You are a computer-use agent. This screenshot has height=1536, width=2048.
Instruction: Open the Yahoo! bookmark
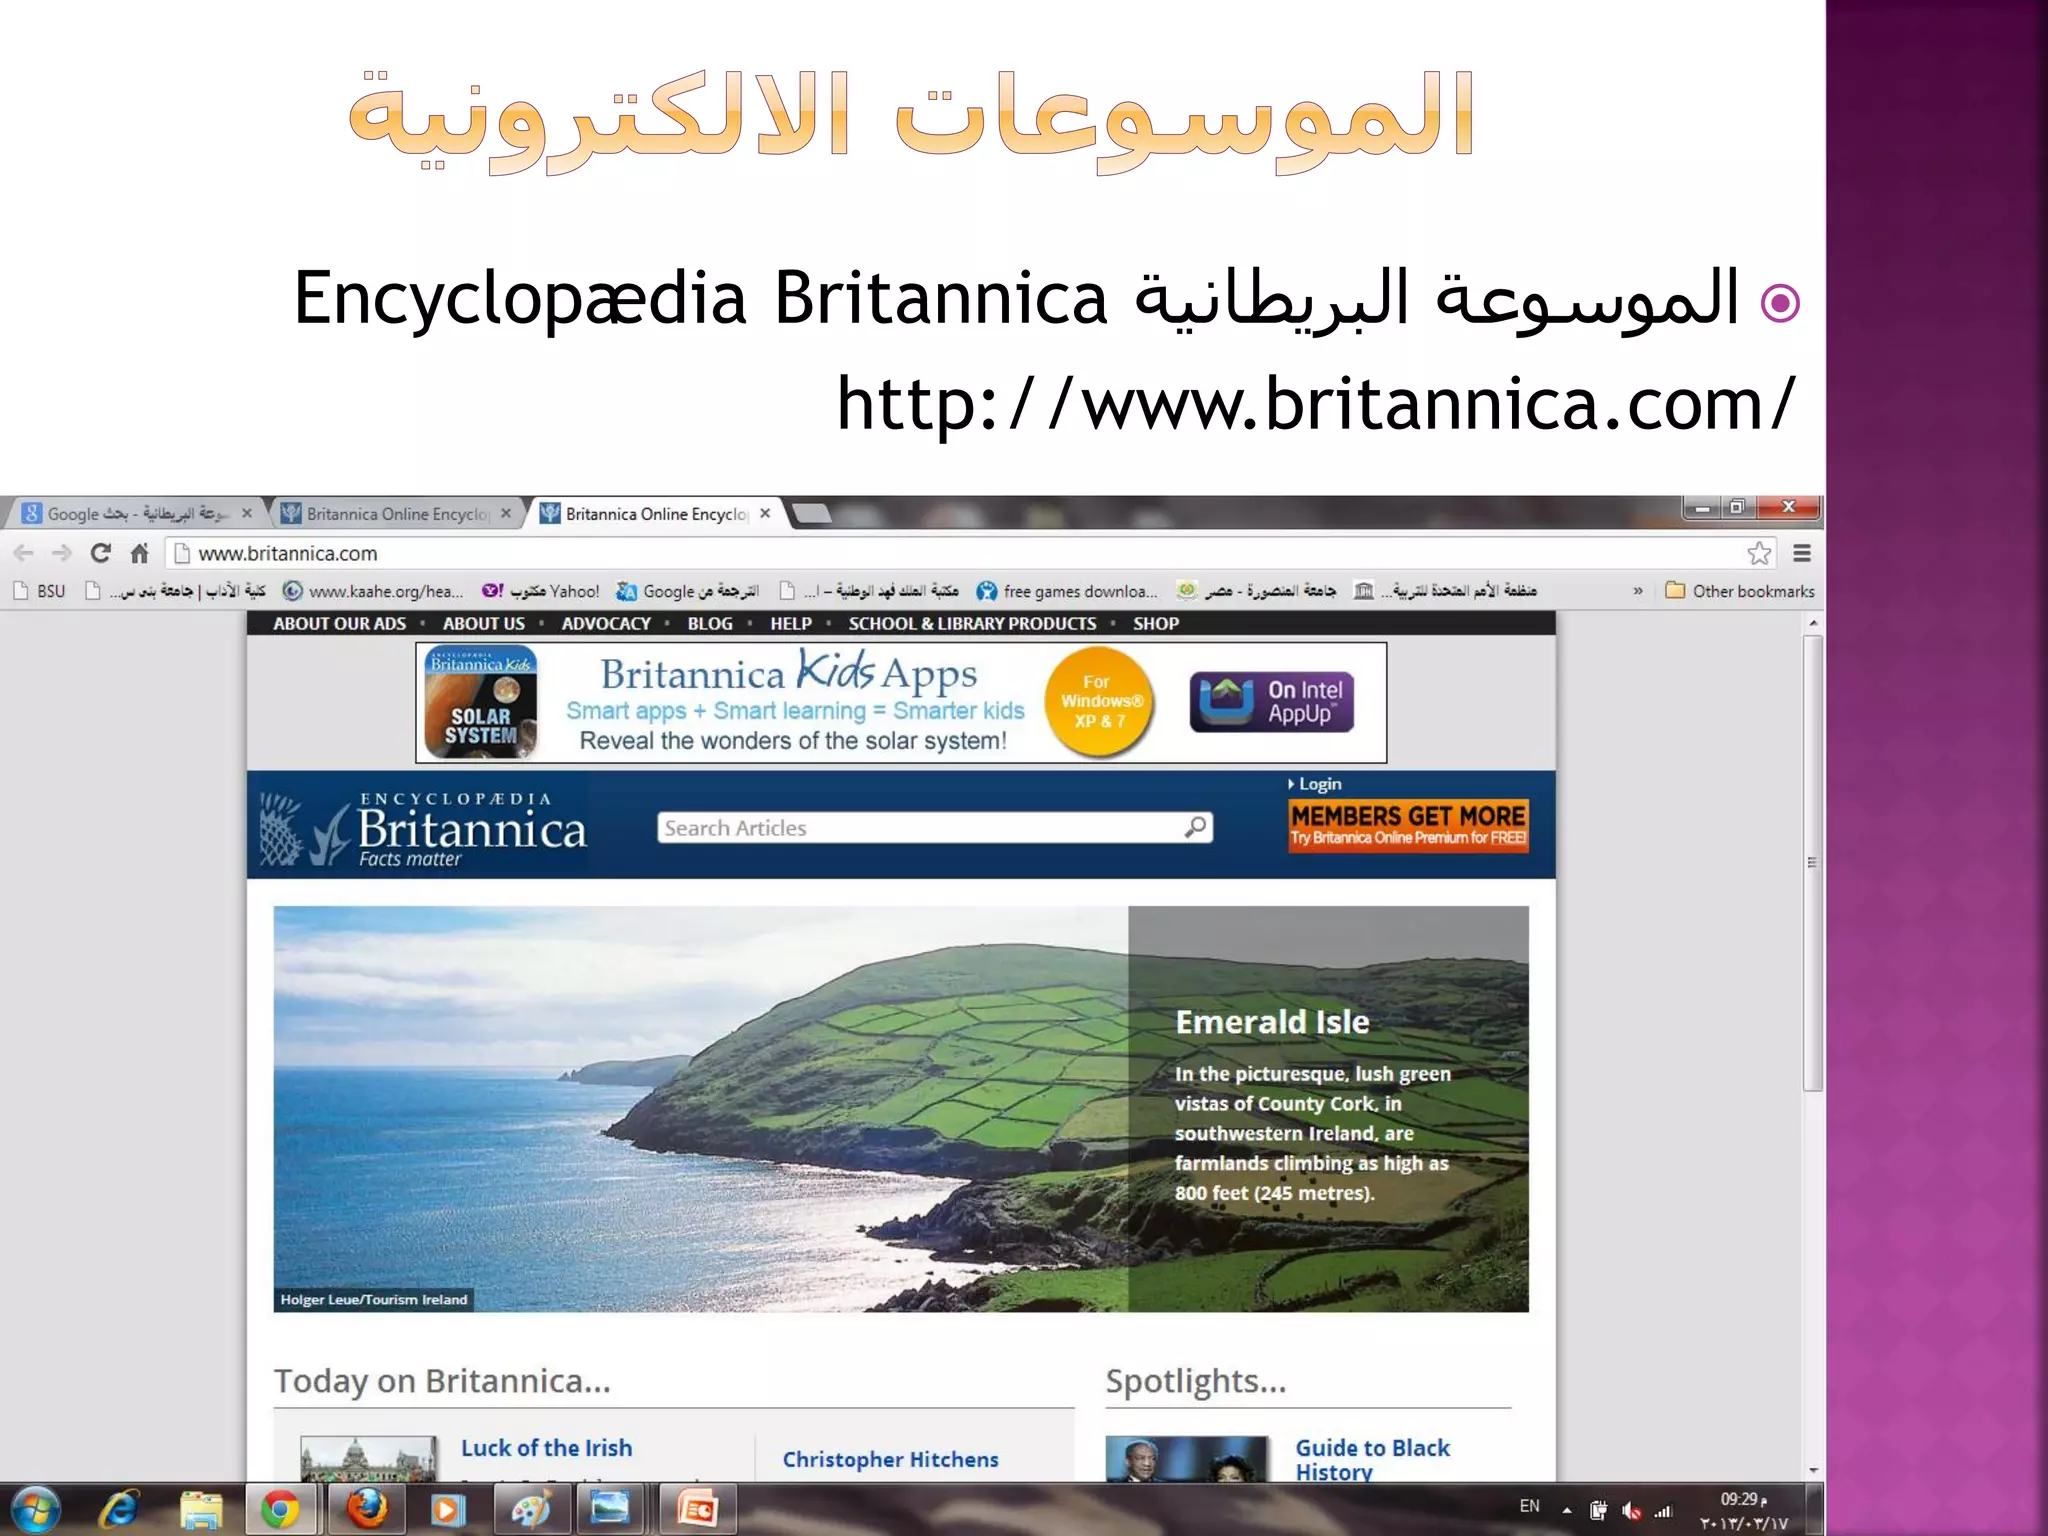[540, 591]
